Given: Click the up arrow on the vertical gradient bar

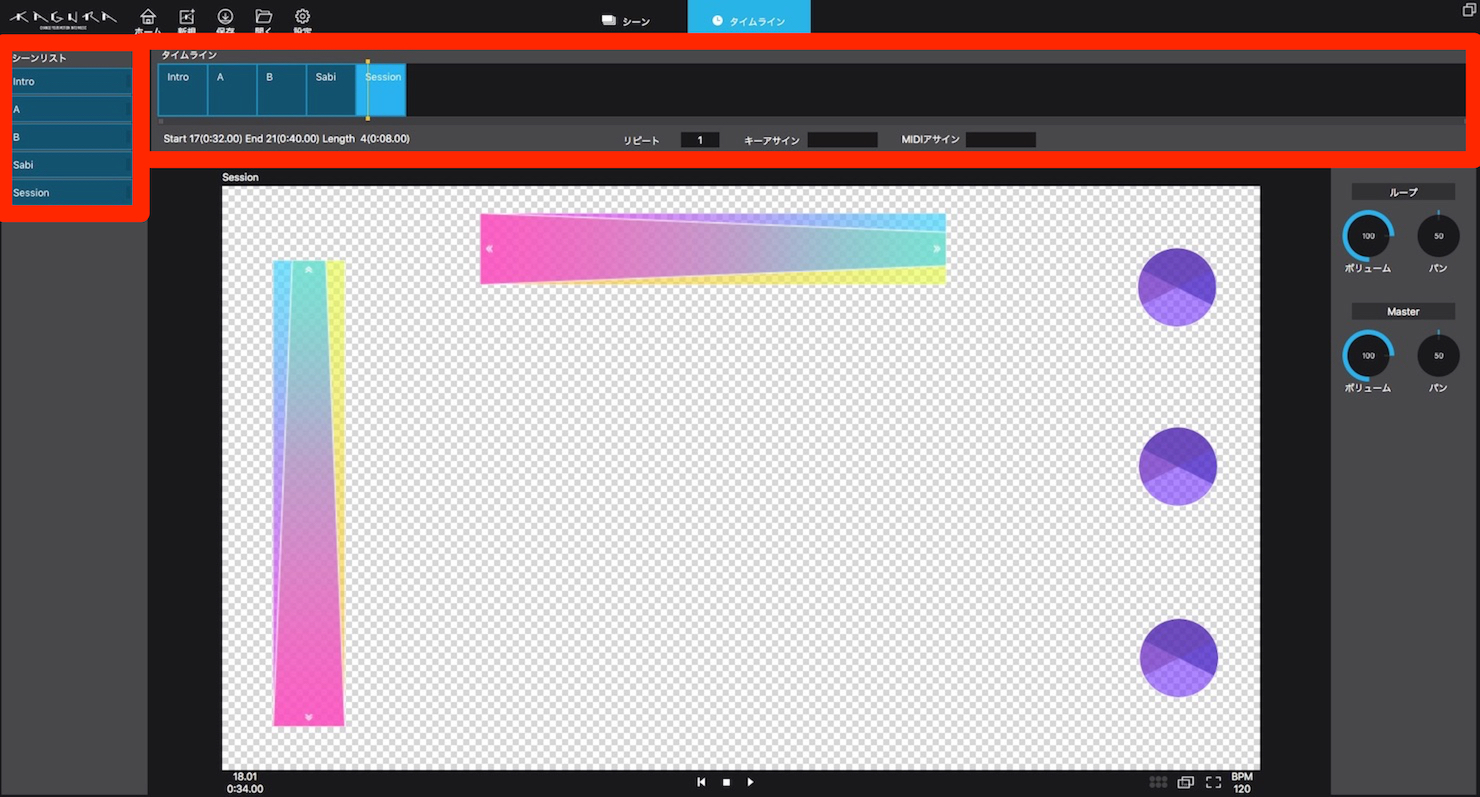Looking at the screenshot, I should pos(309,269).
